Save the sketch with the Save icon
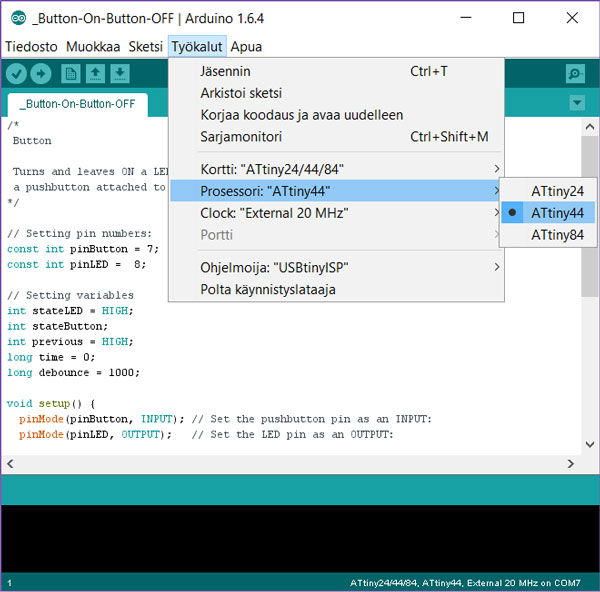This screenshot has width=600, height=592. pos(120,73)
